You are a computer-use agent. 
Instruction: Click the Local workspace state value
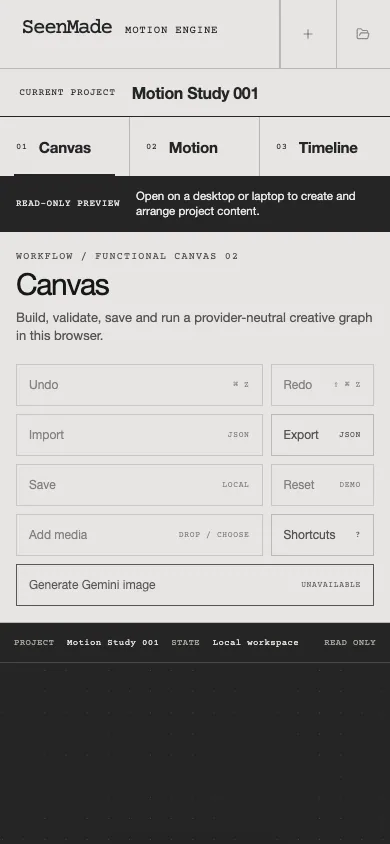[x=255, y=643]
